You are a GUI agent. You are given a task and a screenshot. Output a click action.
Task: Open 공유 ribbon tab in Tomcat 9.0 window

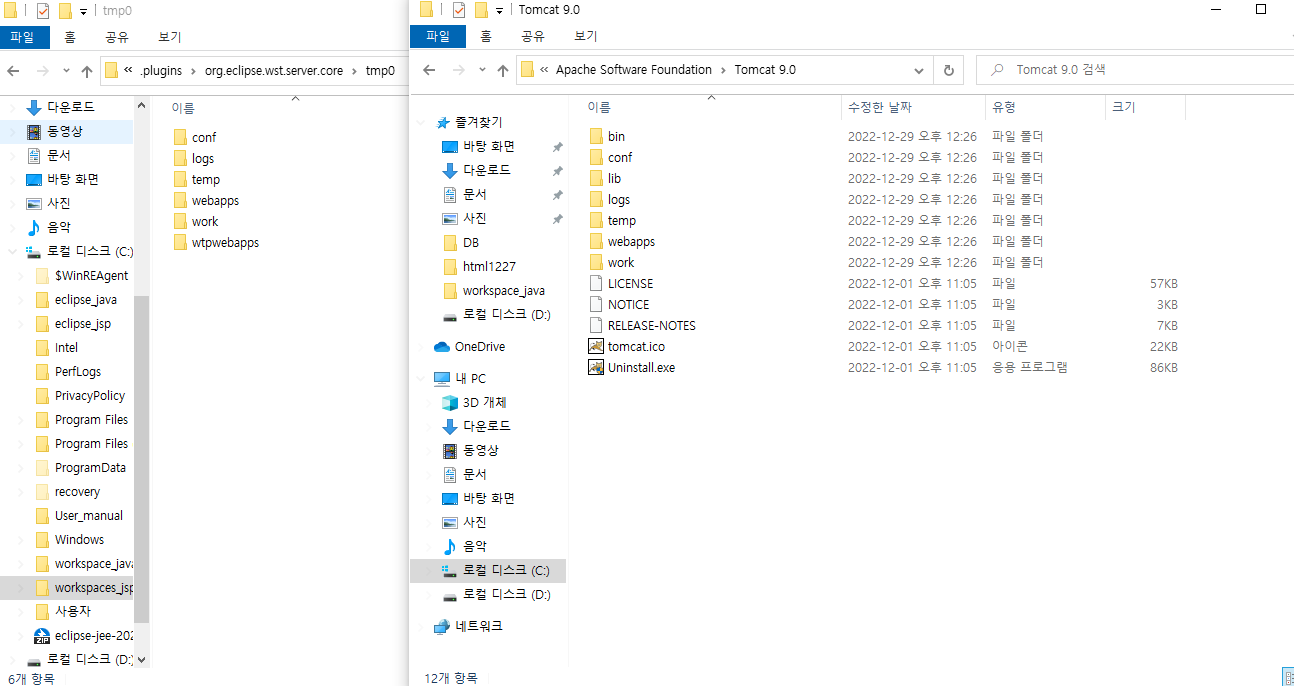(533, 36)
